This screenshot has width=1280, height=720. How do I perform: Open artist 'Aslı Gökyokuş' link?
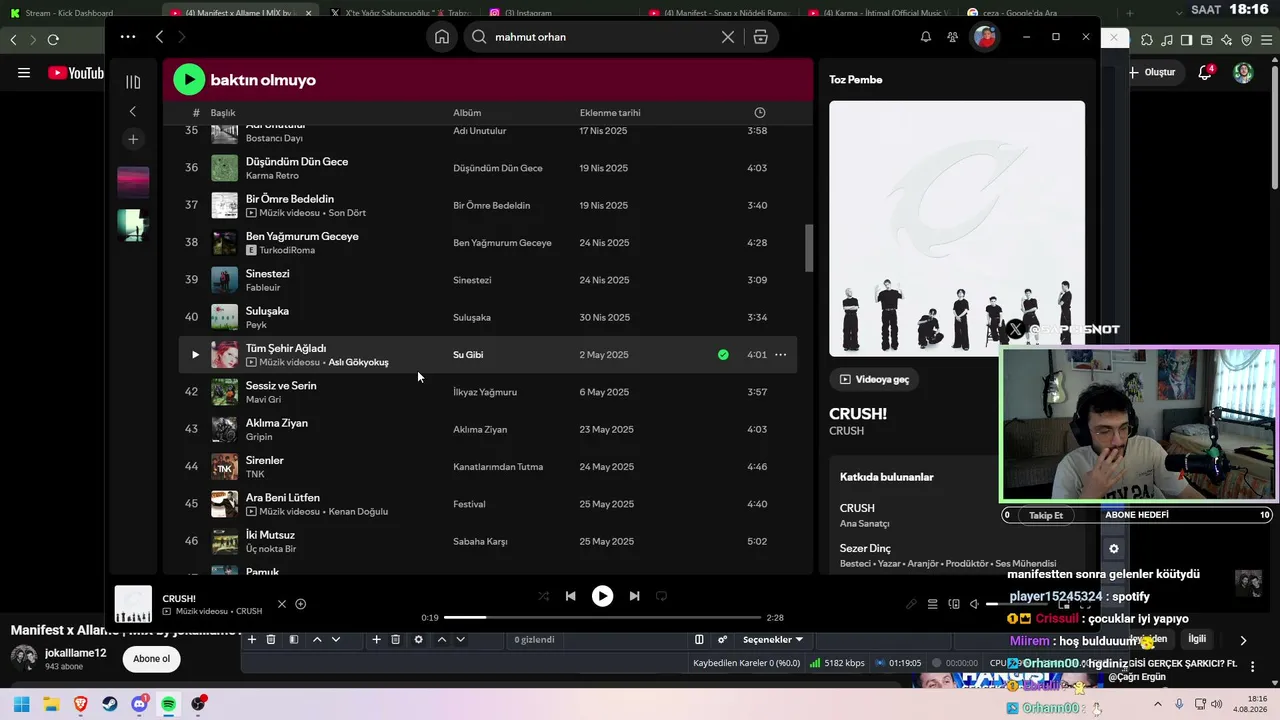pyautogui.click(x=358, y=362)
